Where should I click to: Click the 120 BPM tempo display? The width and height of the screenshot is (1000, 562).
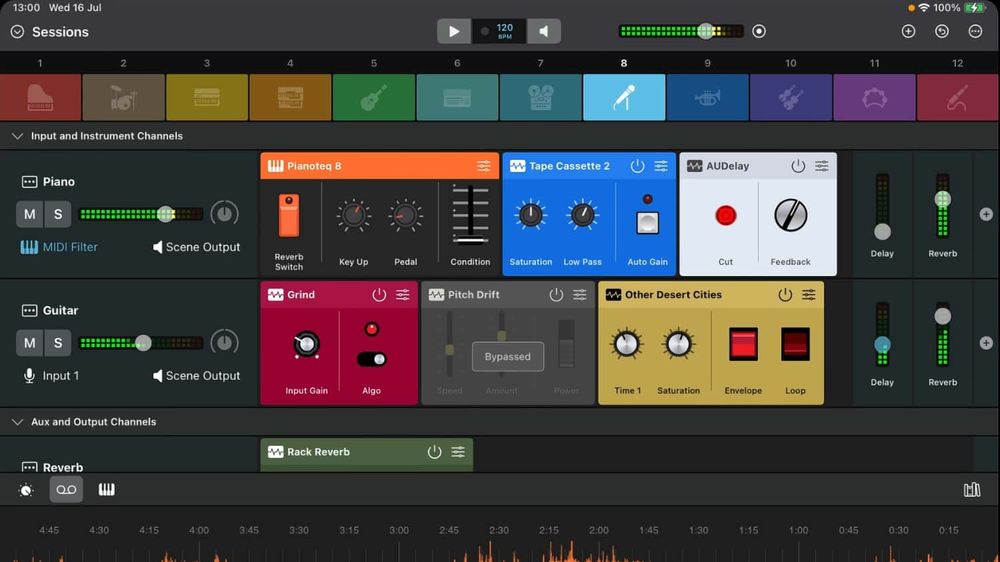click(x=499, y=31)
